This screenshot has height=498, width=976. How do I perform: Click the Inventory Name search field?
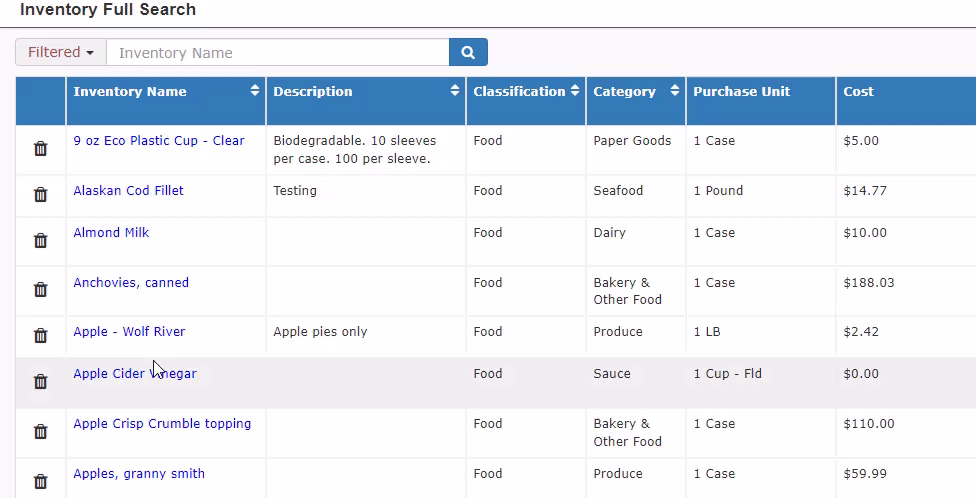pos(278,52)
